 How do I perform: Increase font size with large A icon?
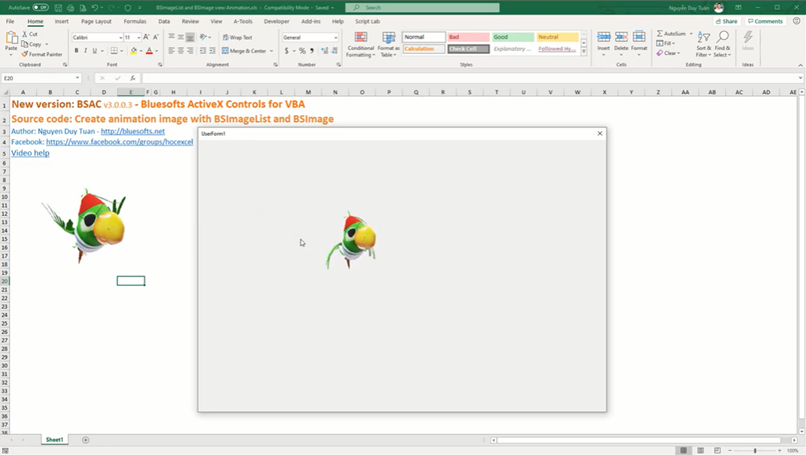tap(146, 37)
